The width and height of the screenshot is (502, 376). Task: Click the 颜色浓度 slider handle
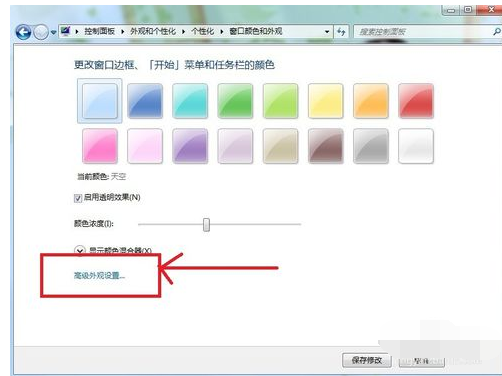click(x=206, y=225)
